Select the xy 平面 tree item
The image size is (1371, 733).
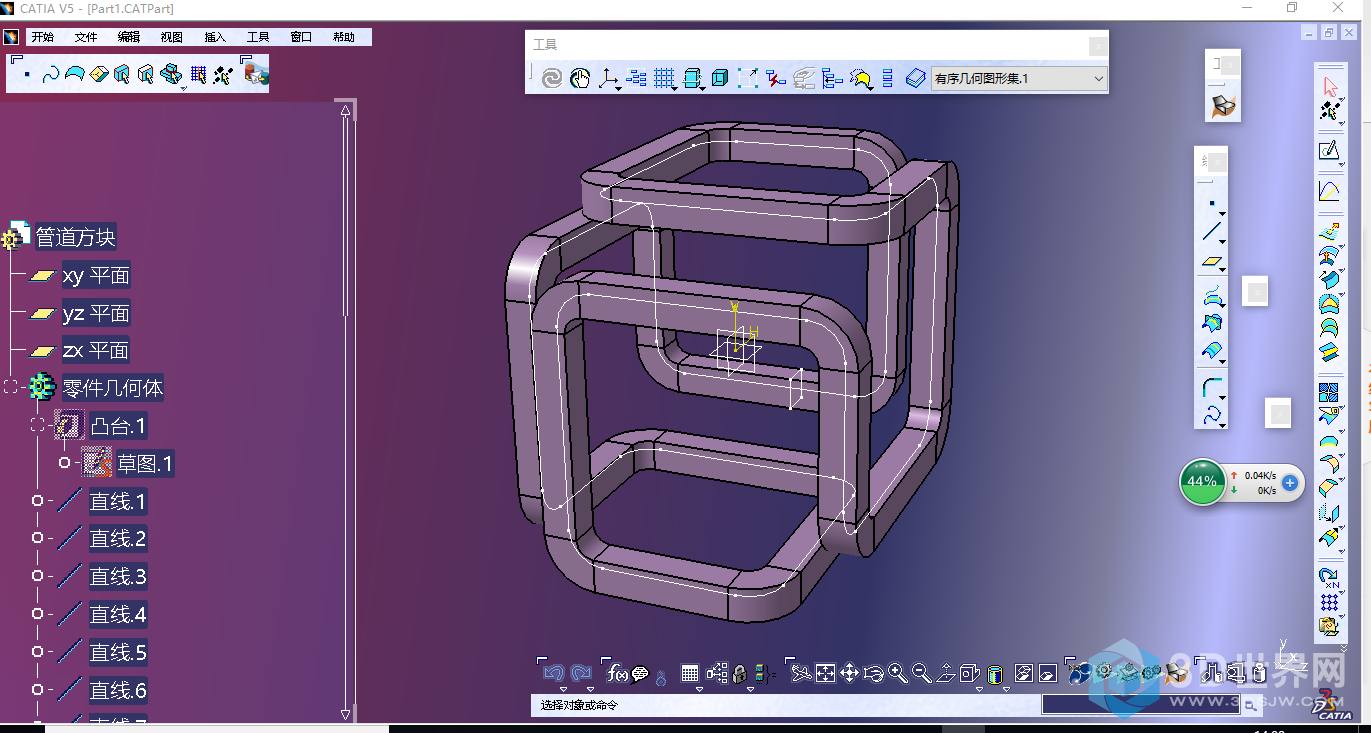pyautogui.click(x=96, y=276)
